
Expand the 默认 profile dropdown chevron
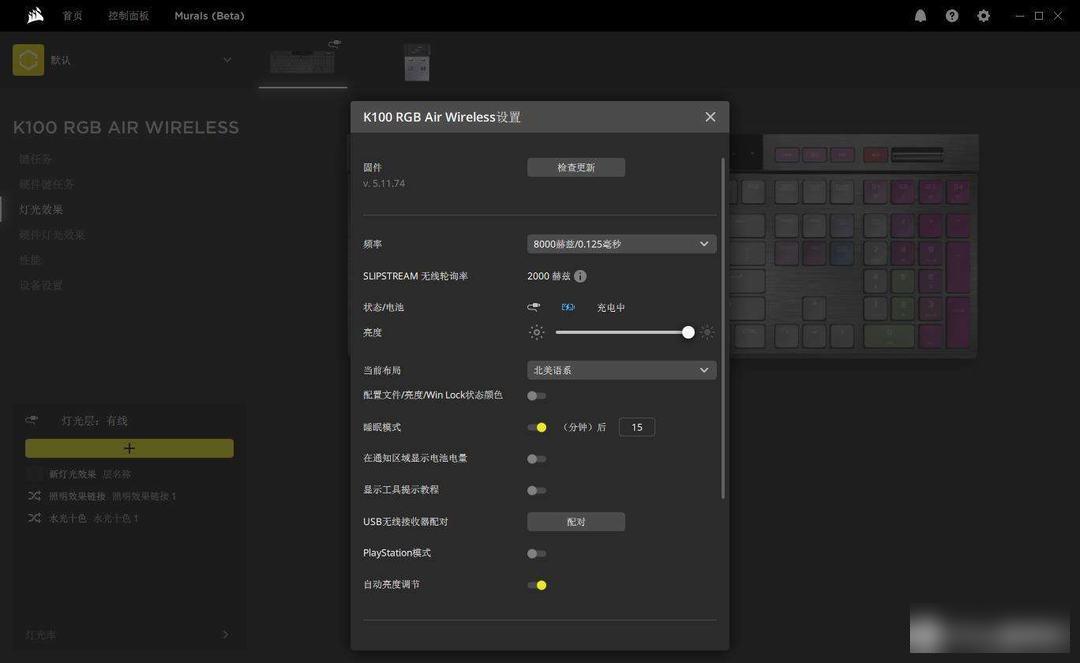pyautogui.click(x=227, y=60)
